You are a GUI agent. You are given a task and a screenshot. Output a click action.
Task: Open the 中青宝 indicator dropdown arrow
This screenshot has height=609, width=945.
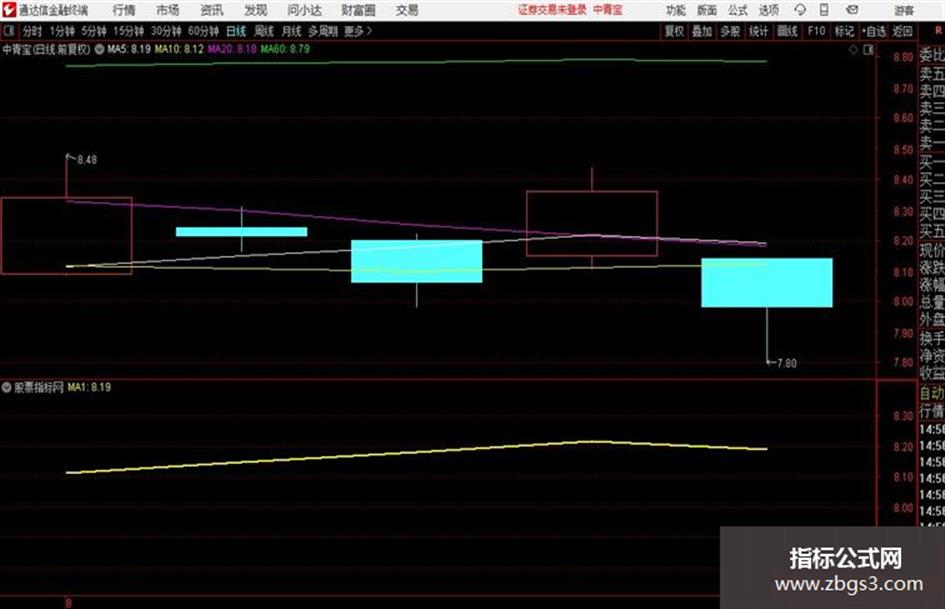click(99, 49)
